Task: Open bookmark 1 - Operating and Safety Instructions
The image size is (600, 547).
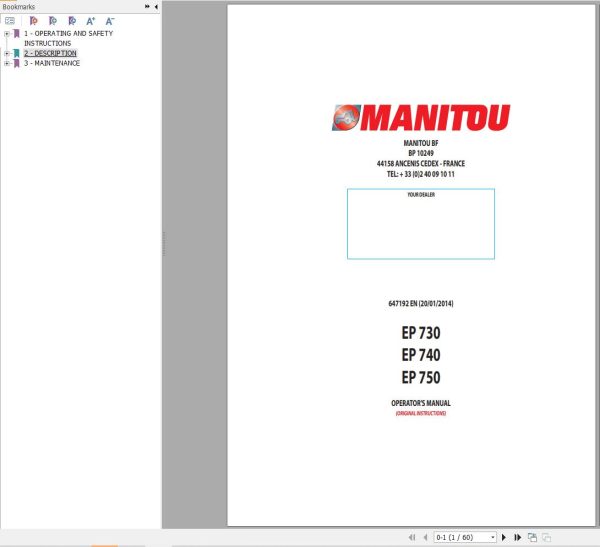Action: pyautogui.click(x=68, y=38)
